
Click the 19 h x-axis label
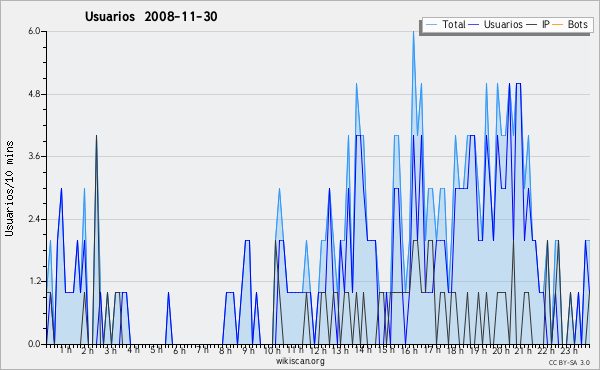(x=478, y=350)
